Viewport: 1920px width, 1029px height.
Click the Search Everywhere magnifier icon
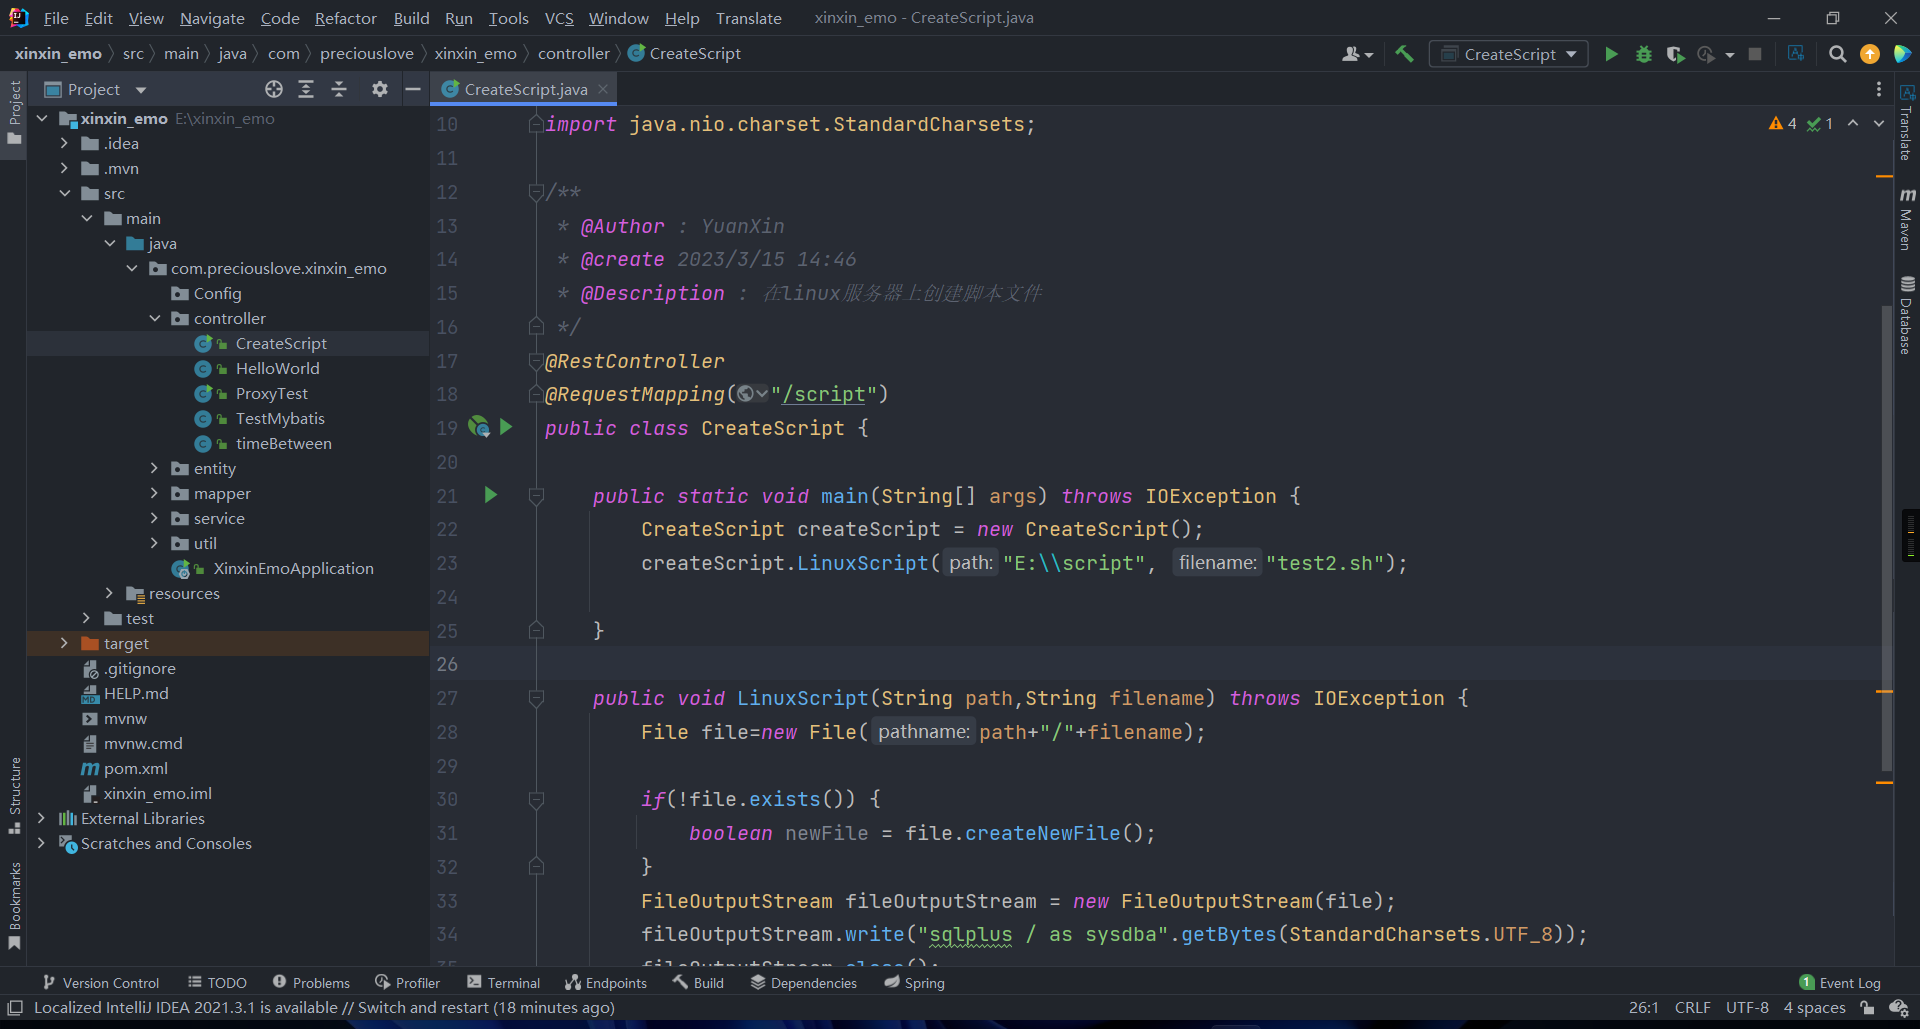tap(1837, 54)
